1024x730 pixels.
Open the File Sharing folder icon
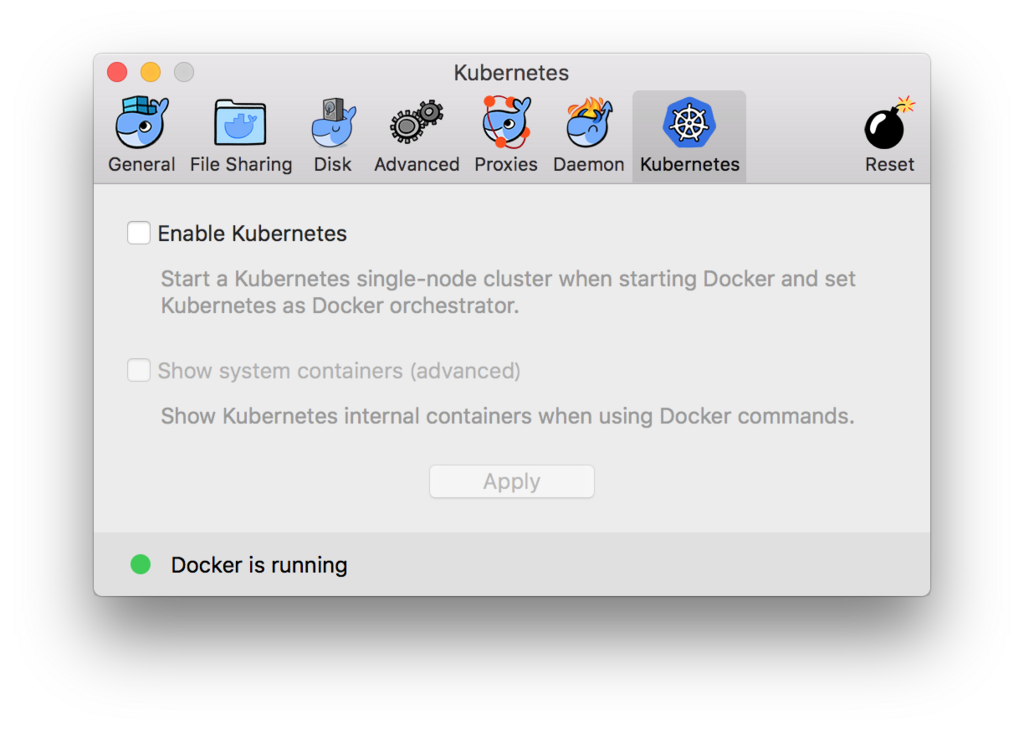click(240, 123)
